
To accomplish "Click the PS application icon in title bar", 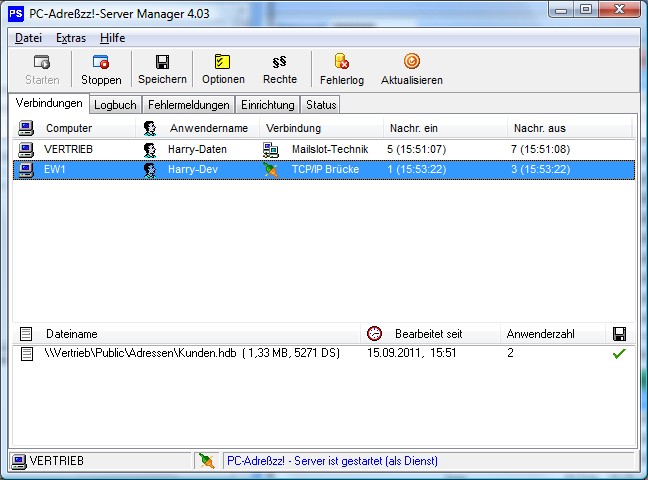I will 16,14.
